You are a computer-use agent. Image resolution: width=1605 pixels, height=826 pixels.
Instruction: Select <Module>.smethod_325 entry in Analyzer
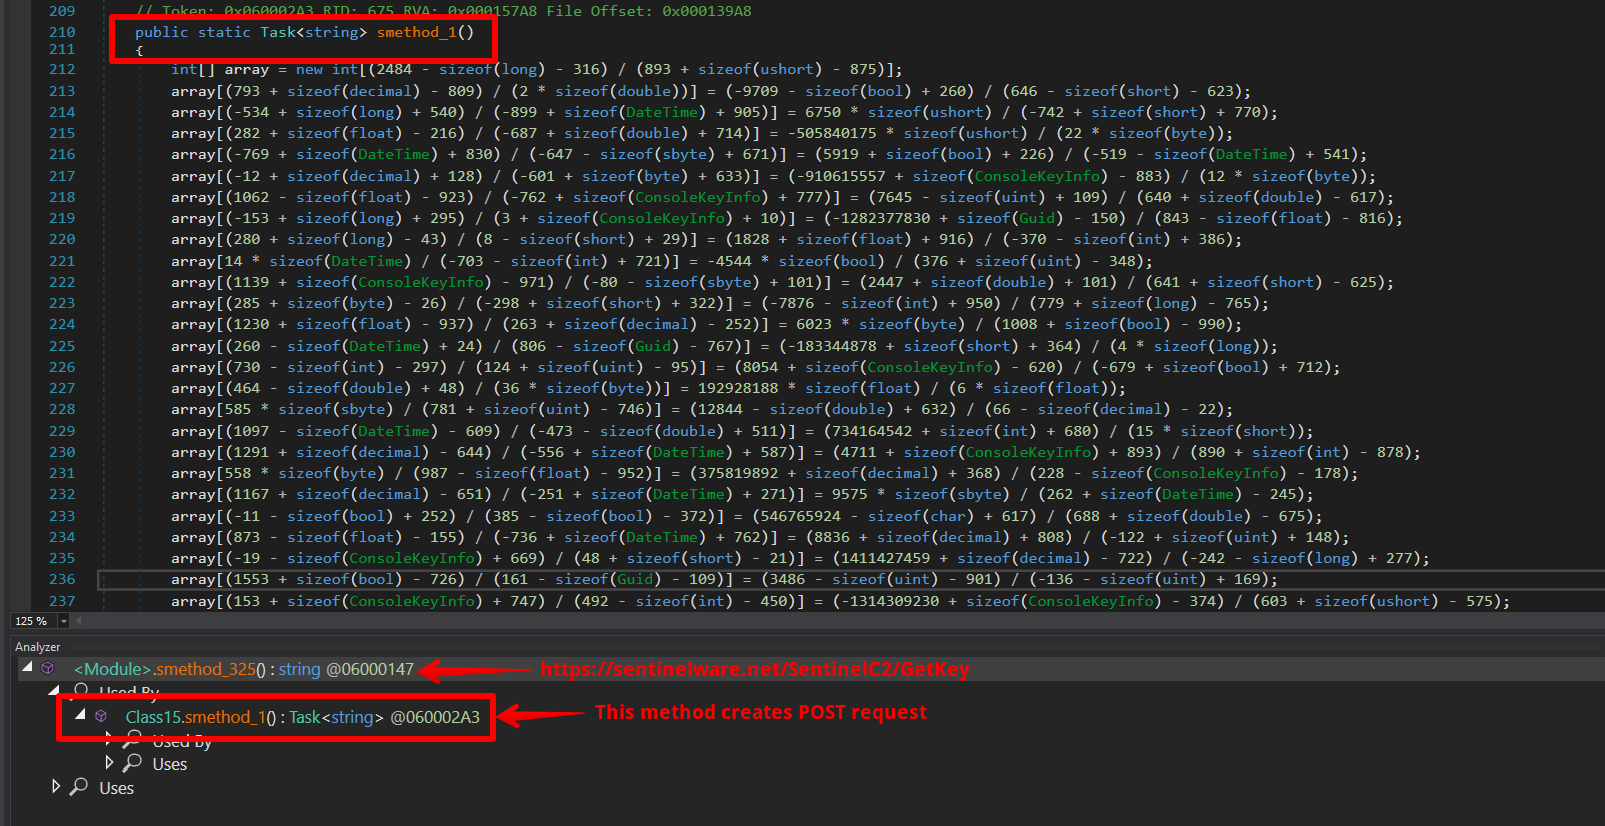click(243, 669)
